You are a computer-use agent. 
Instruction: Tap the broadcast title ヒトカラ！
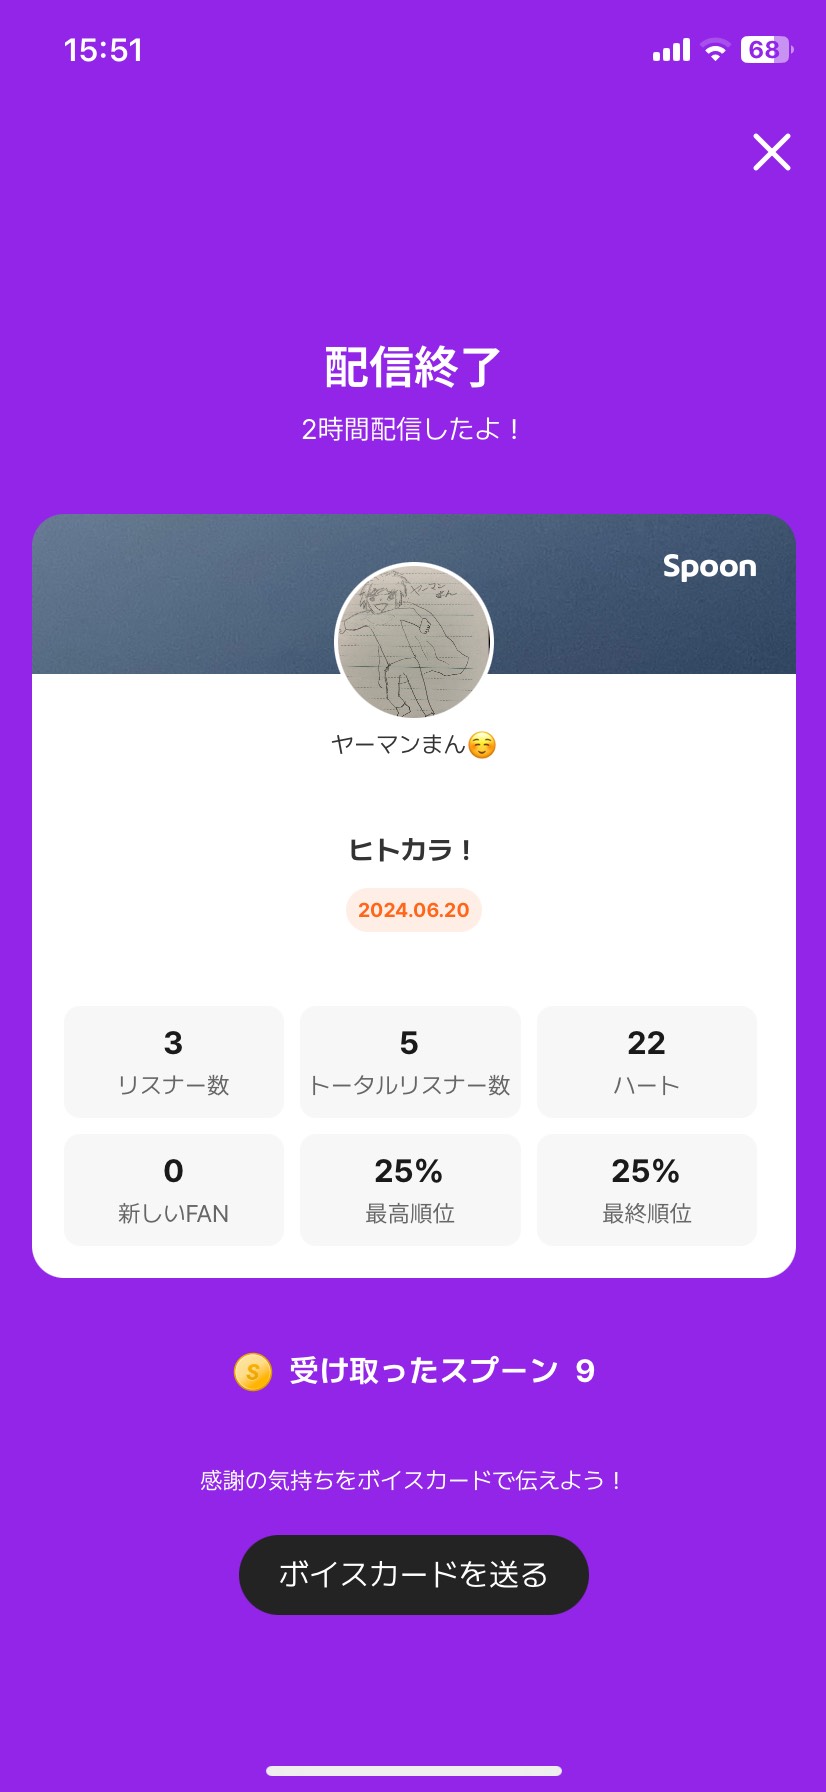tap(410, 850)
